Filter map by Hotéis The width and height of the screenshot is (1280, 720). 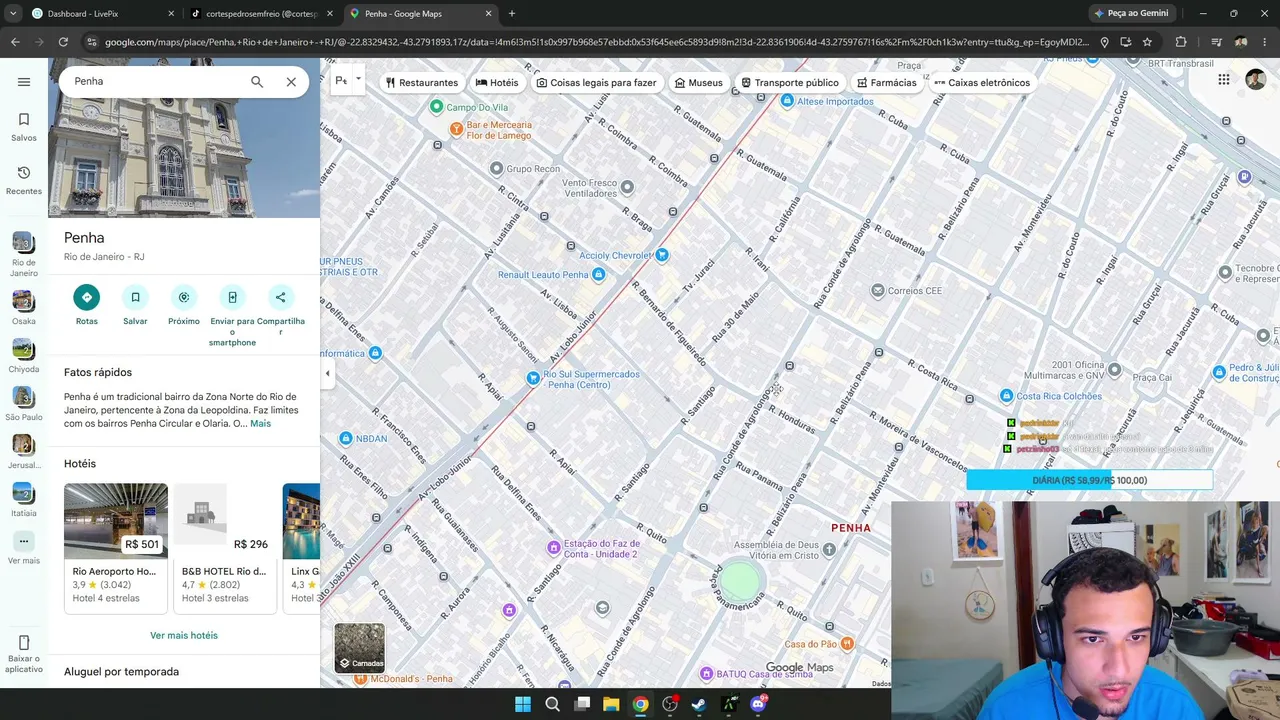coord(497,83)
